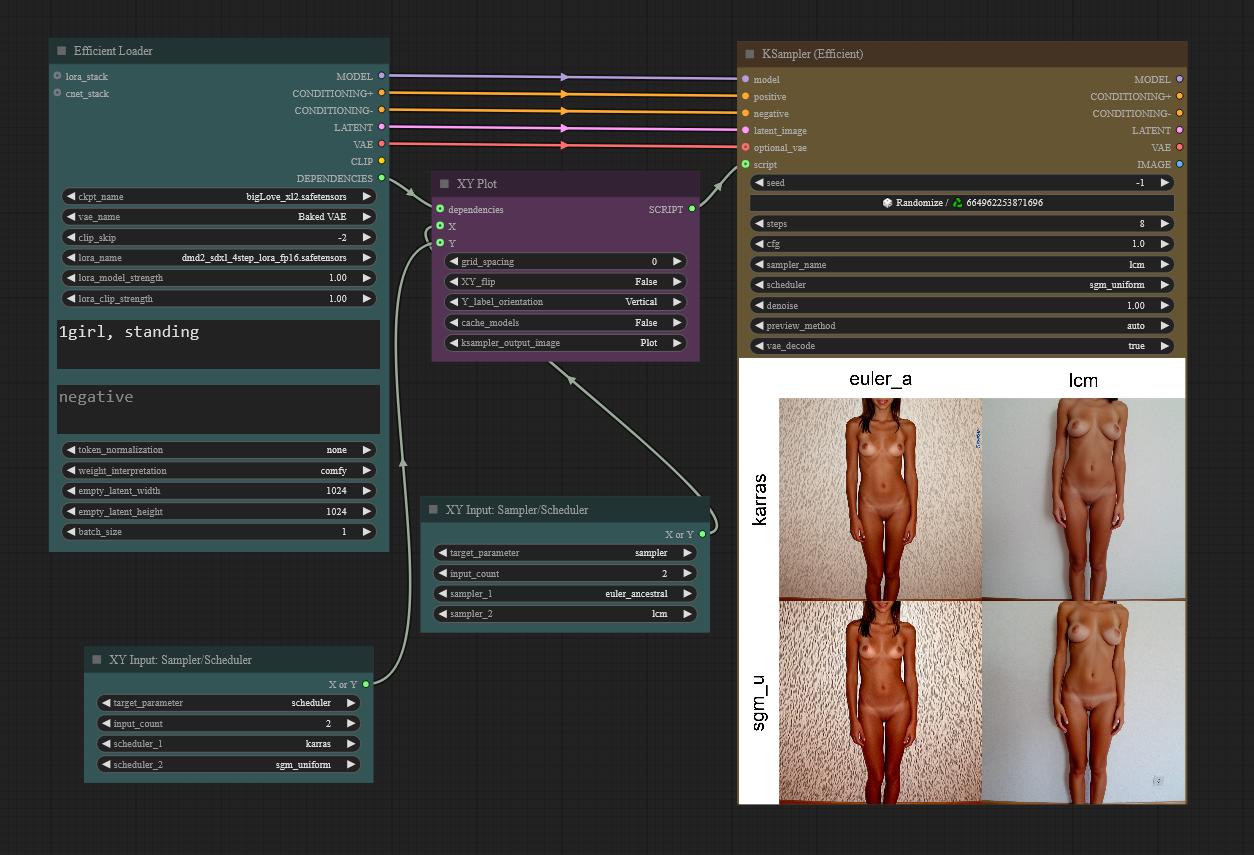
Task: Open the ckpt_name combo showing bigLove_xl2.safetensors
Action: click(x=219, y=197)
